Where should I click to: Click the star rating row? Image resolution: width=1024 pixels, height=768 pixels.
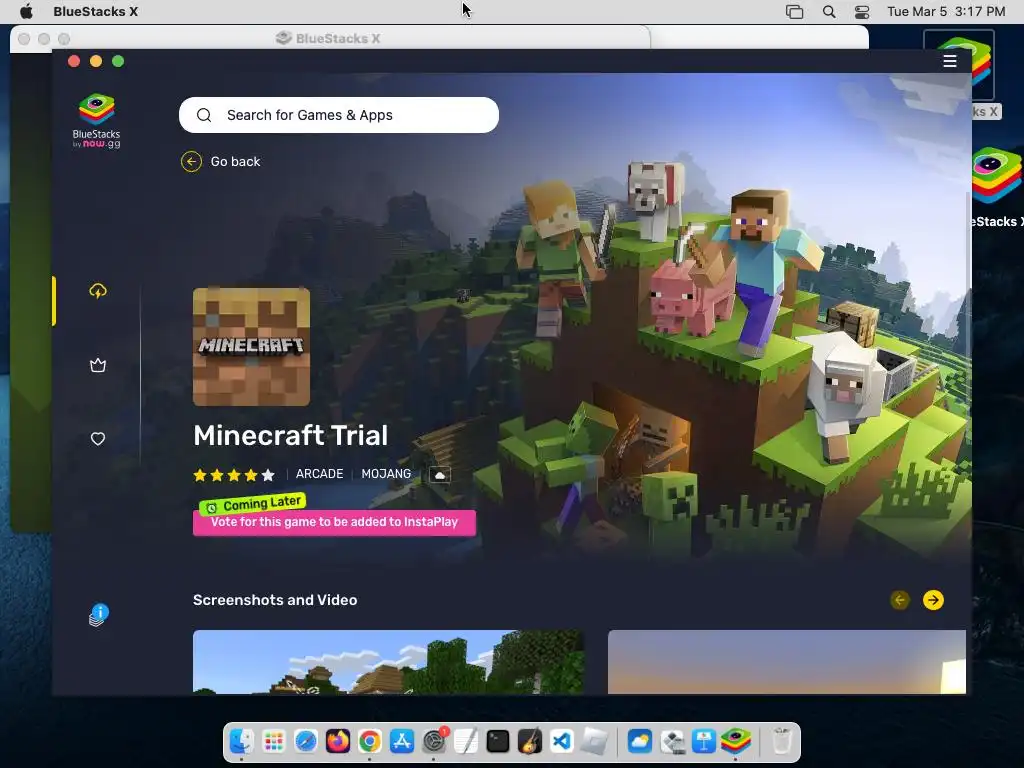point(234,475)
